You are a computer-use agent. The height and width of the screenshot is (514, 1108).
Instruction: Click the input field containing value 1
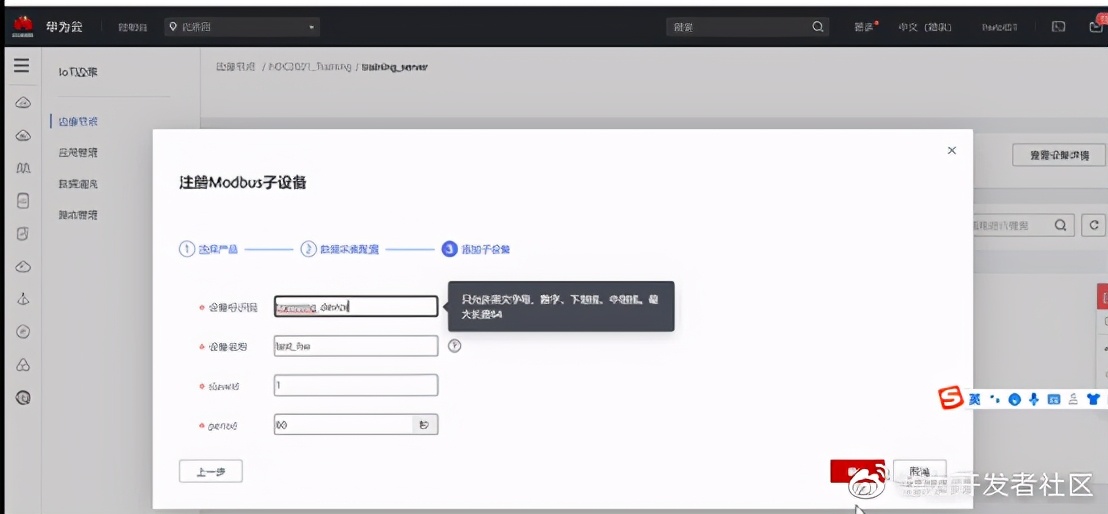[356, 385]
